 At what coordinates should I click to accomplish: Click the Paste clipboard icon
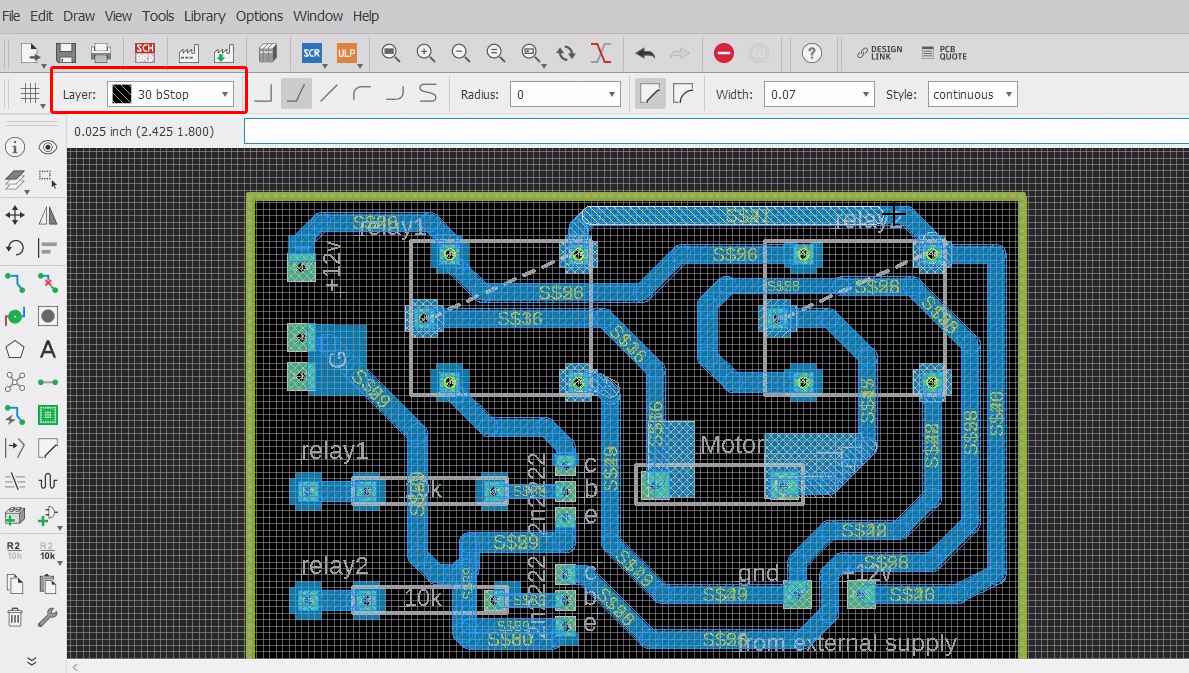(48, 584)
